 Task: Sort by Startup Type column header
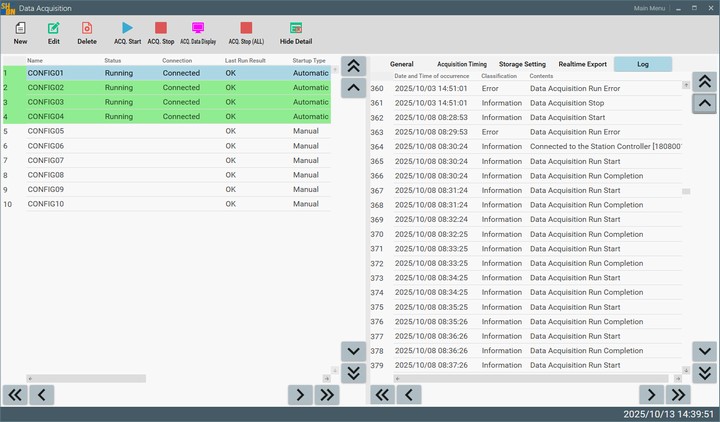point(309,61)
